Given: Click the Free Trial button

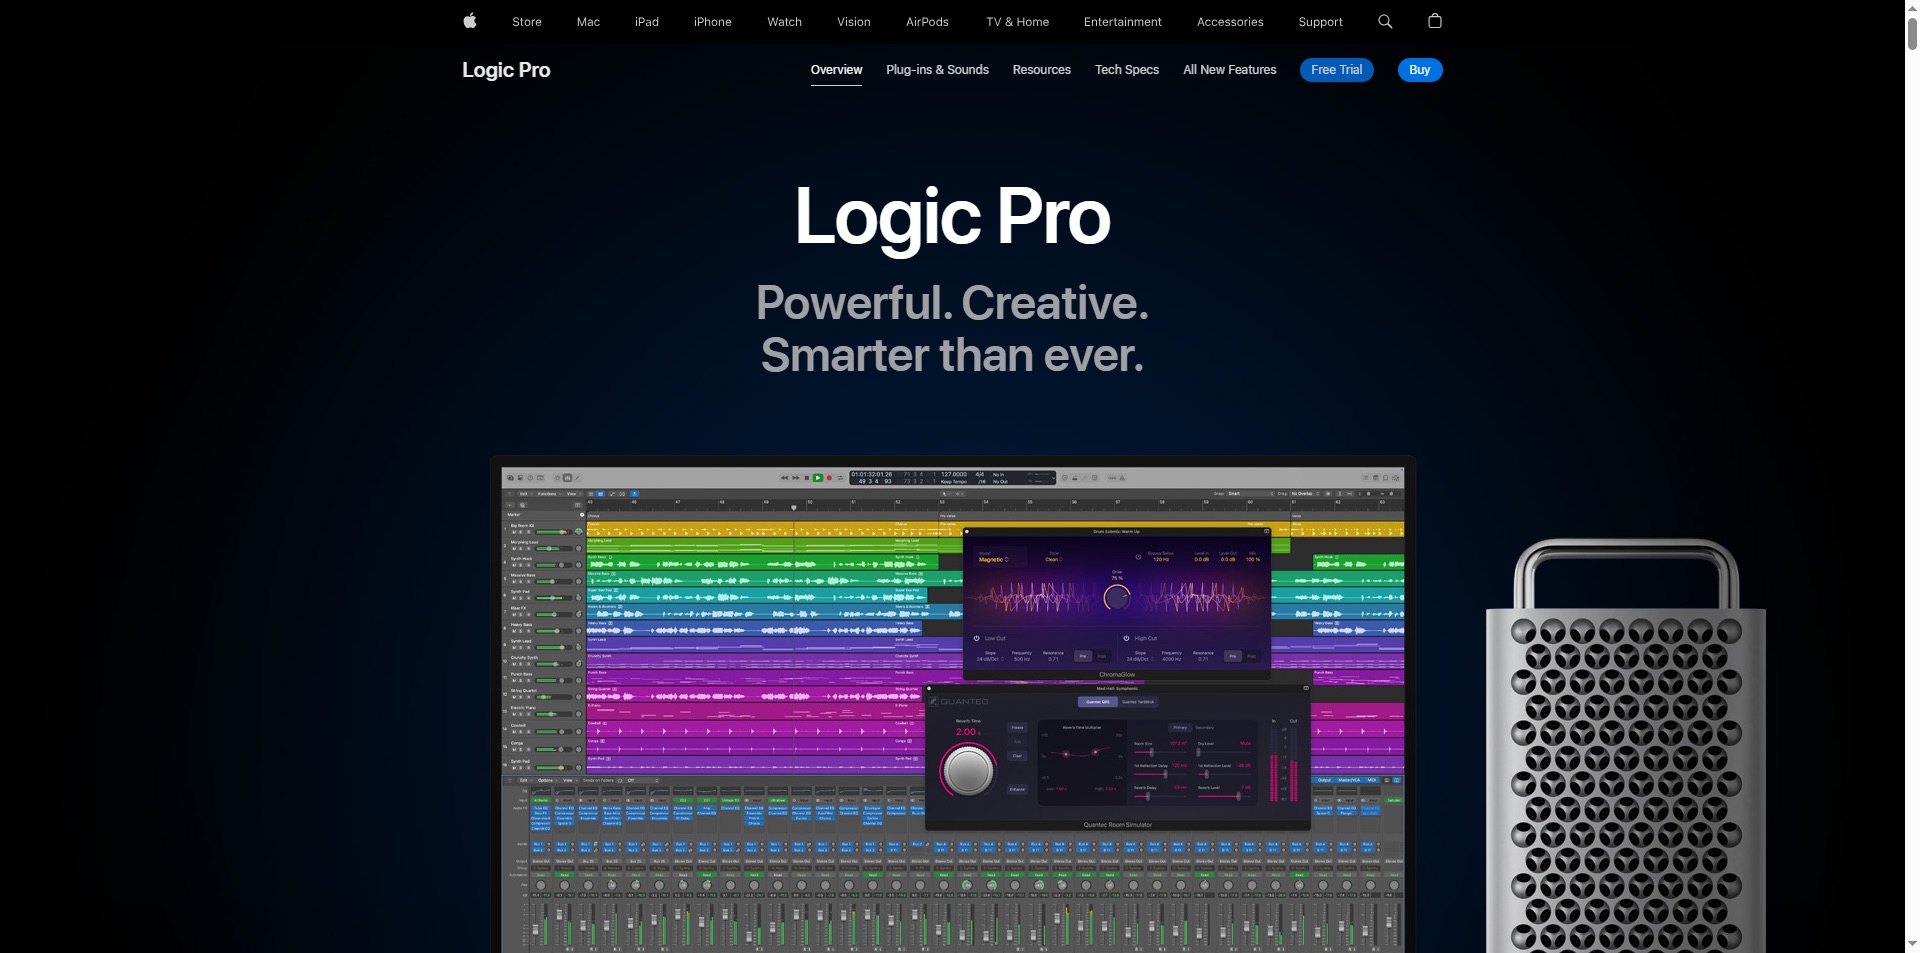Looking at the screenshot, I should [1337, 70].
